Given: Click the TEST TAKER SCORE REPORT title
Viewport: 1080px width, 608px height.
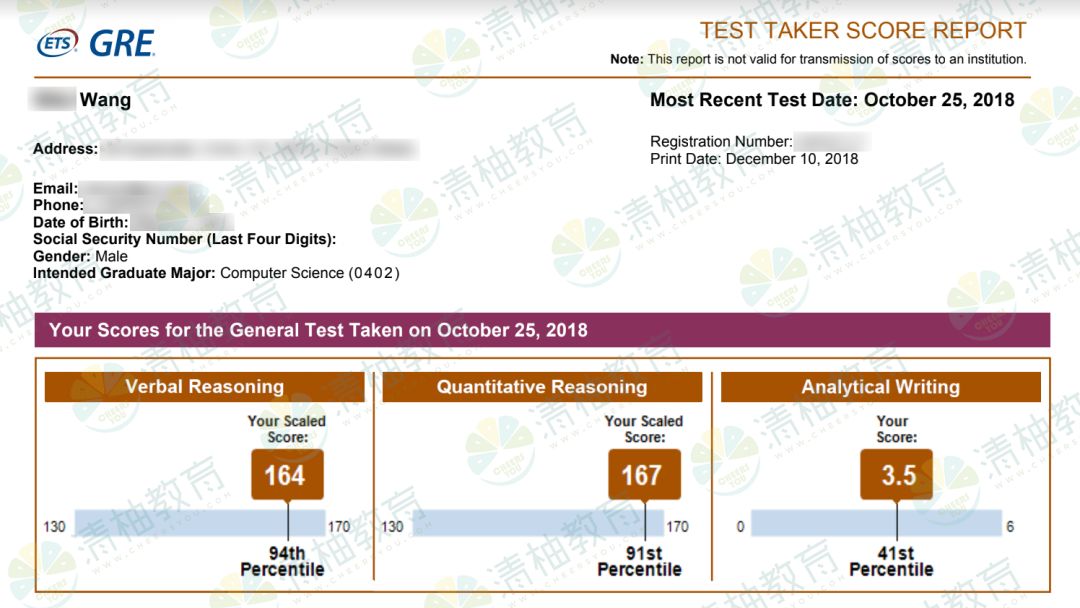Looking at the screenshot, I should click(862, 30).
